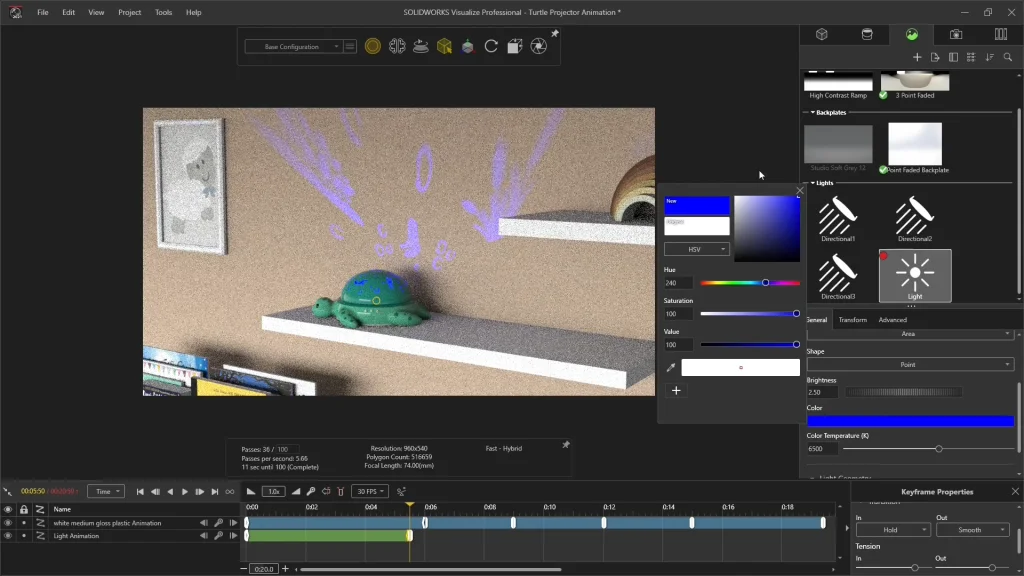The image size is (1024, 576).
Task: Toggle lock dot for Light Animation track
Action: coord(24,536)
